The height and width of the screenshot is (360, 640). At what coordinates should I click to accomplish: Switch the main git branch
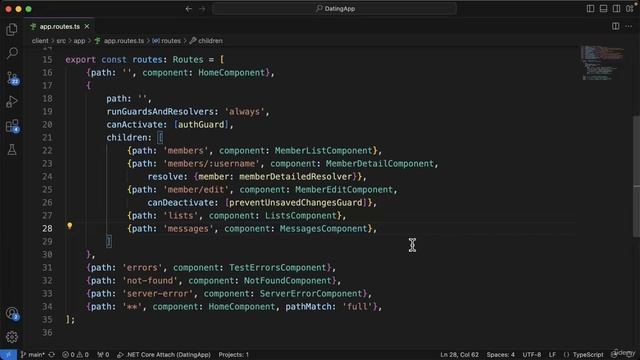pyautogui.click(x=33, y=355)
